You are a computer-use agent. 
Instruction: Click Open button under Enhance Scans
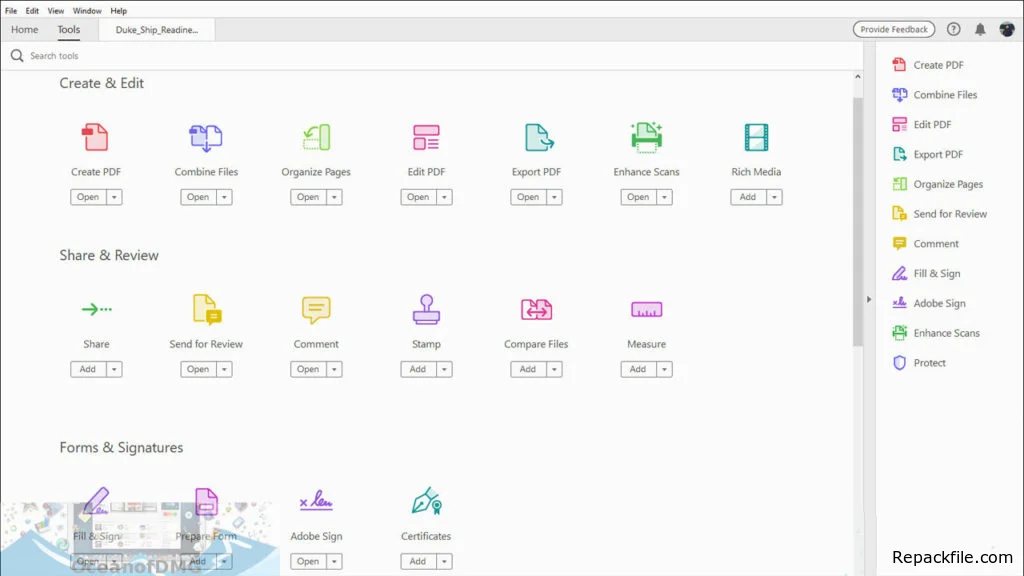639,197
